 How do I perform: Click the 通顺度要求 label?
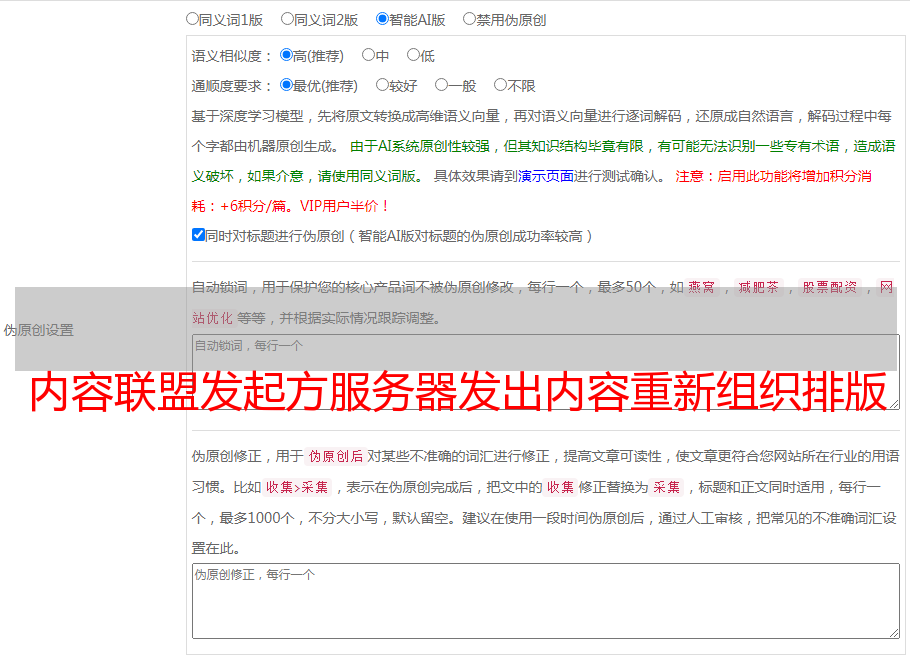(x=232, y=87)
